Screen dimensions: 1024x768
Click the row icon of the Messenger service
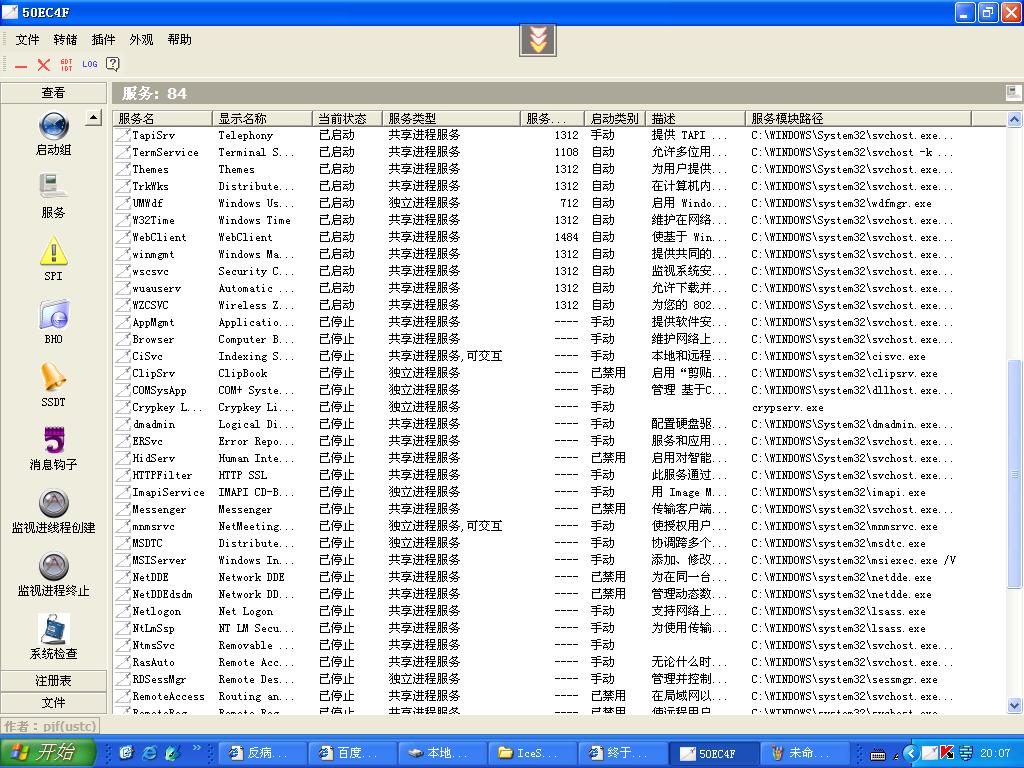[122, 509]
